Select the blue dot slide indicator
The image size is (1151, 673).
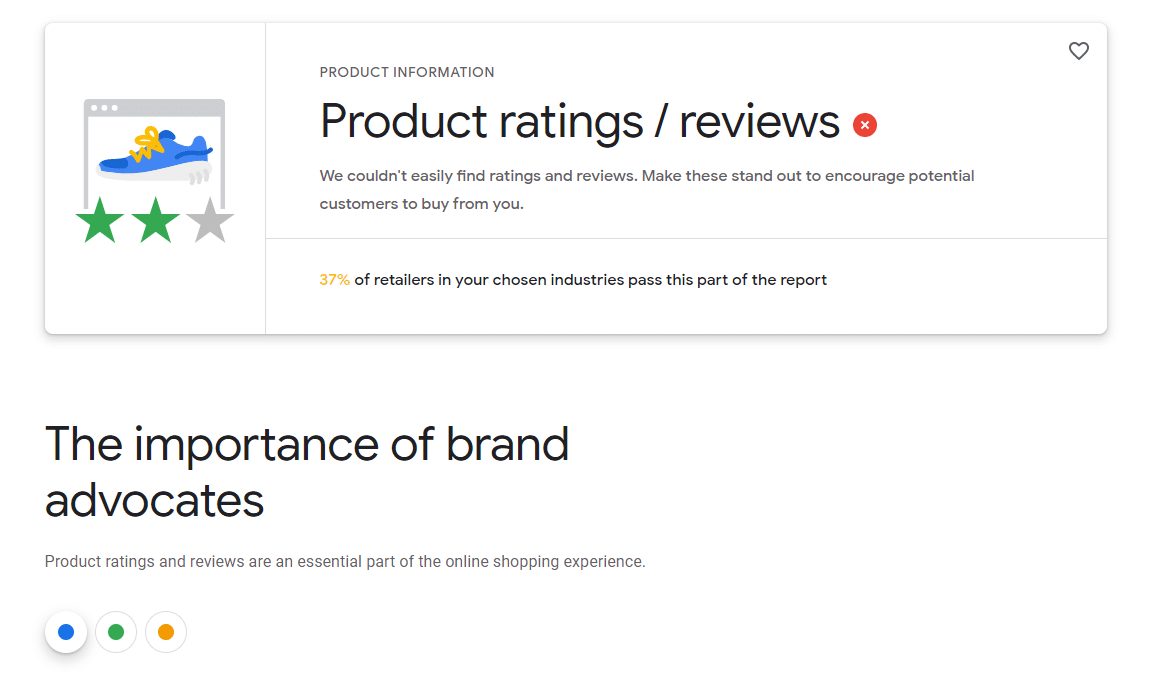(x=66, y=632)
